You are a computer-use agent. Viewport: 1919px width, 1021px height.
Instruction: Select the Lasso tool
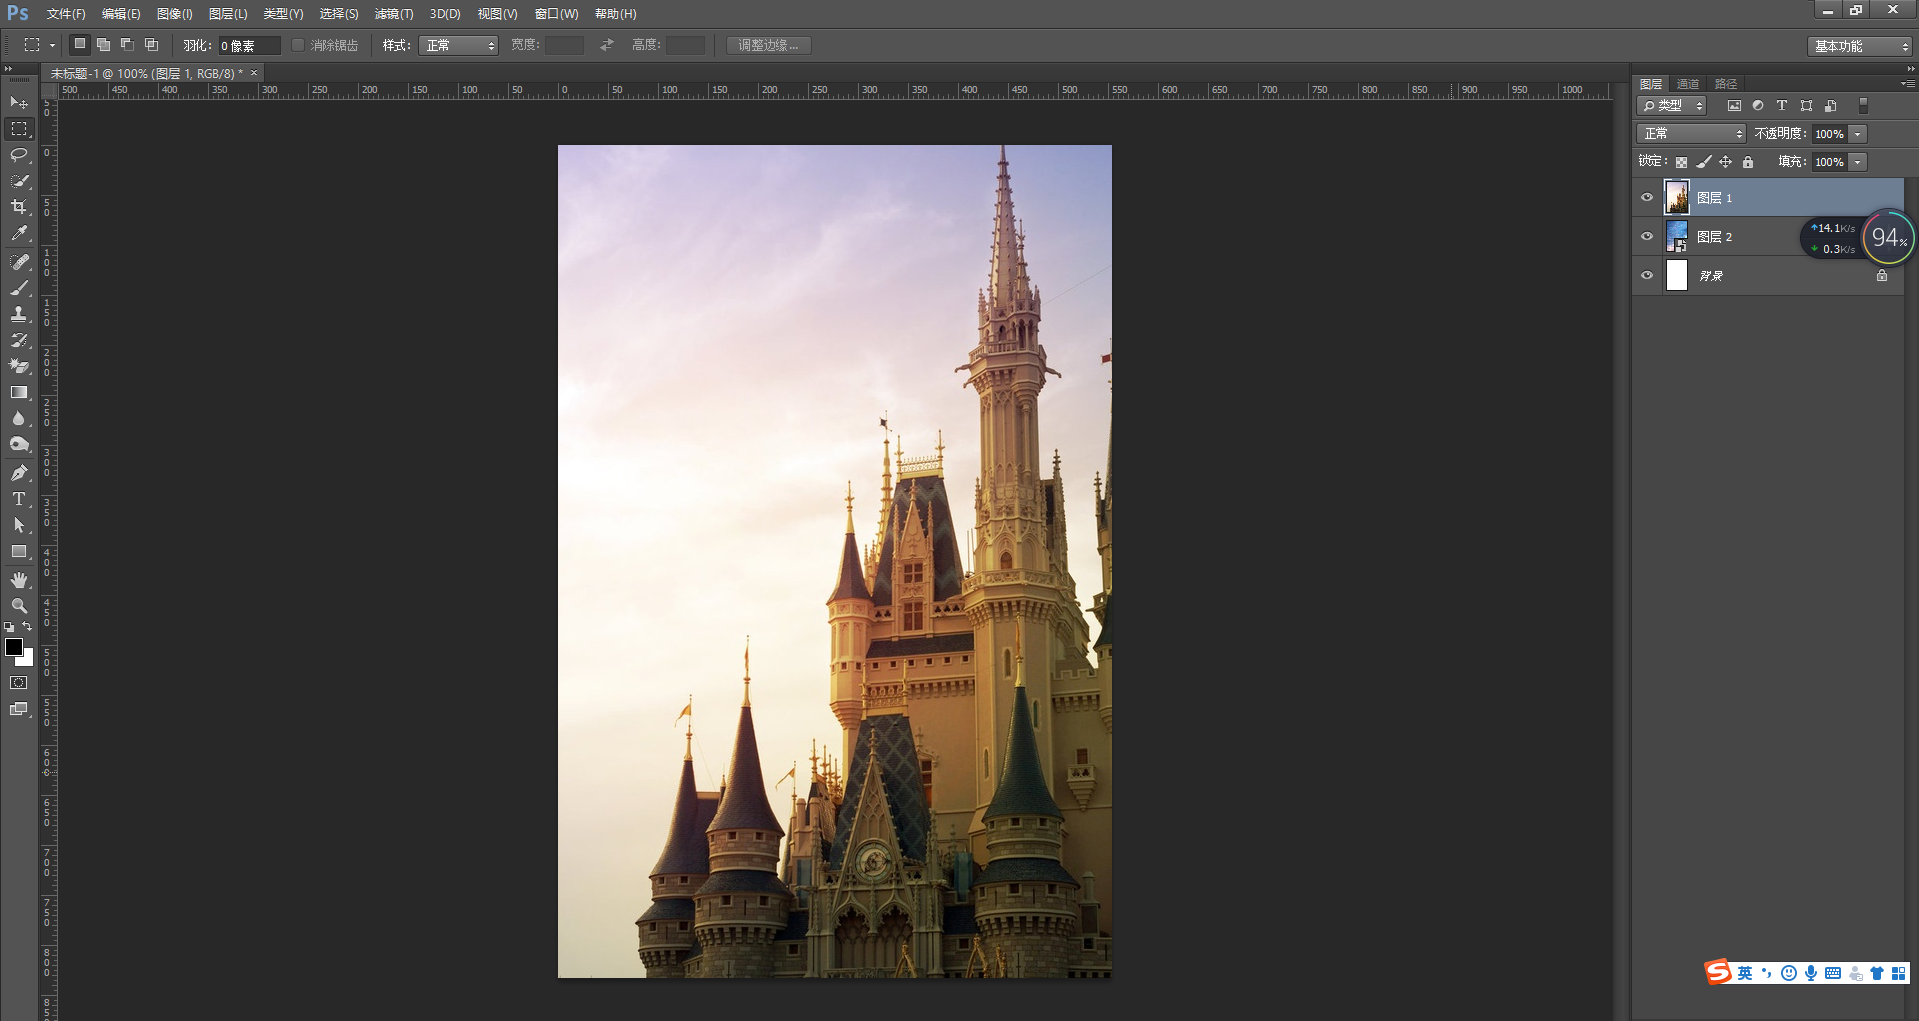19,155
